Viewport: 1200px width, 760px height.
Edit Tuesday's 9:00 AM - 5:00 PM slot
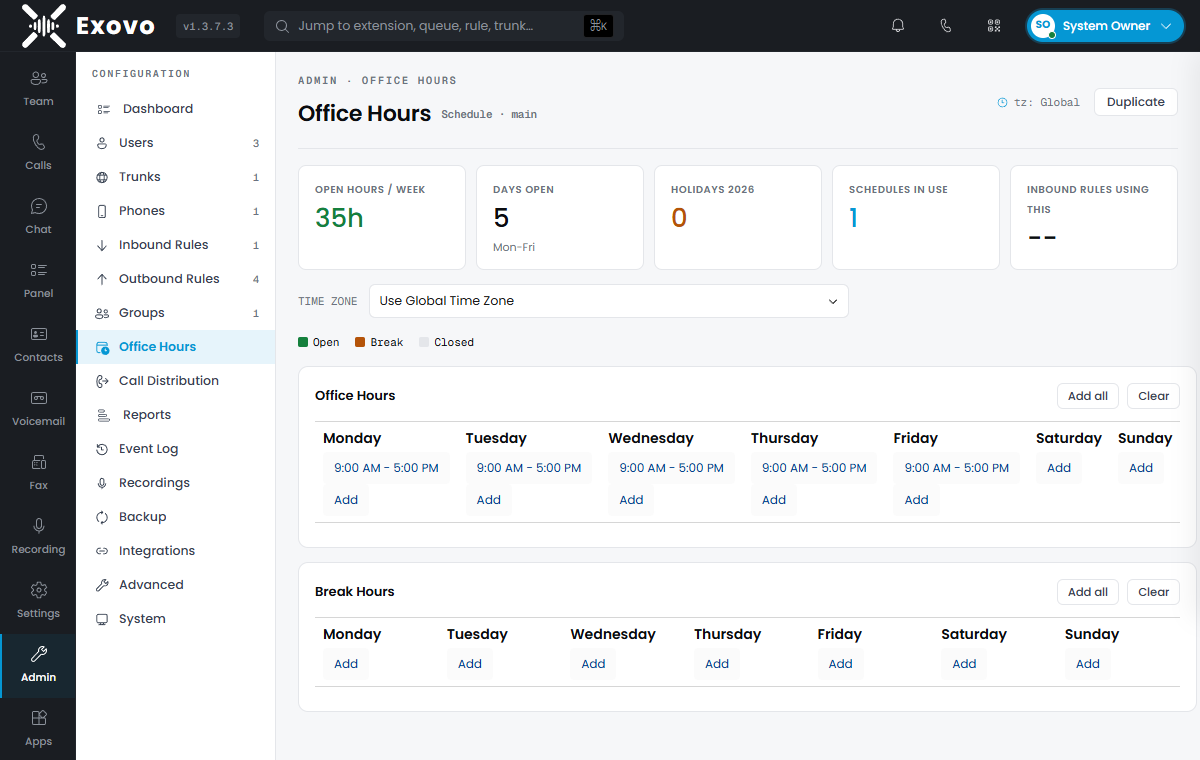529,468
